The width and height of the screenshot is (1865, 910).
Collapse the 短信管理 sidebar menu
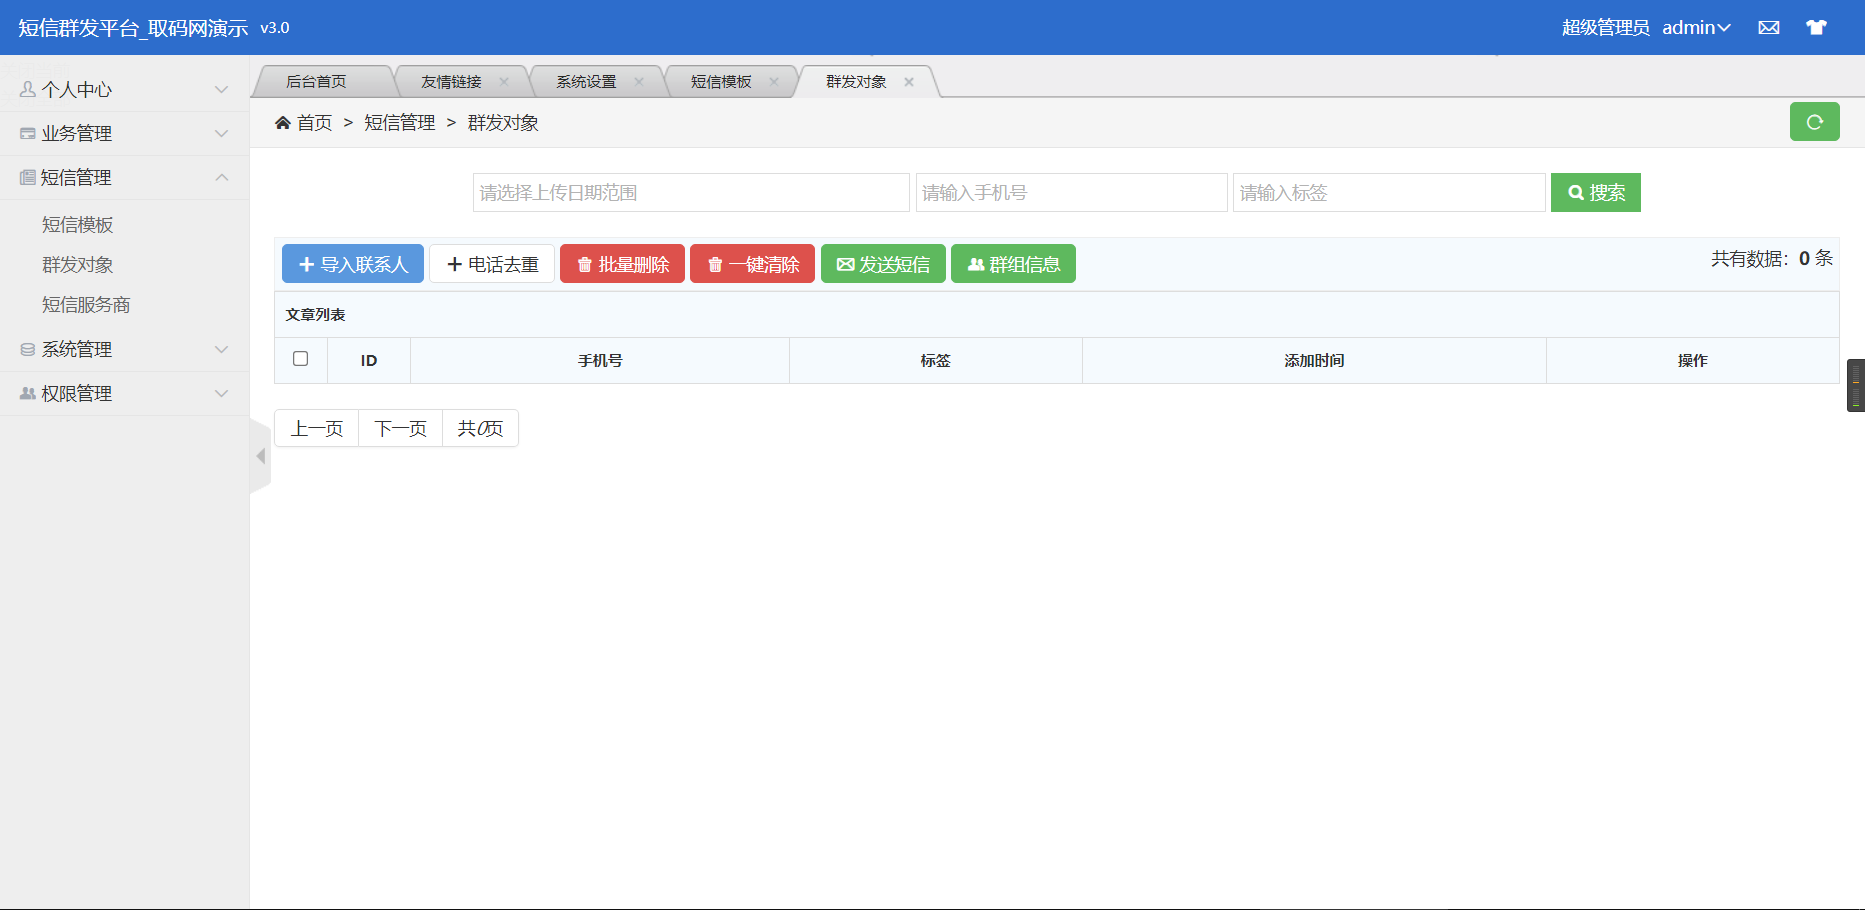pyautogui.click(x=124, y=178)
